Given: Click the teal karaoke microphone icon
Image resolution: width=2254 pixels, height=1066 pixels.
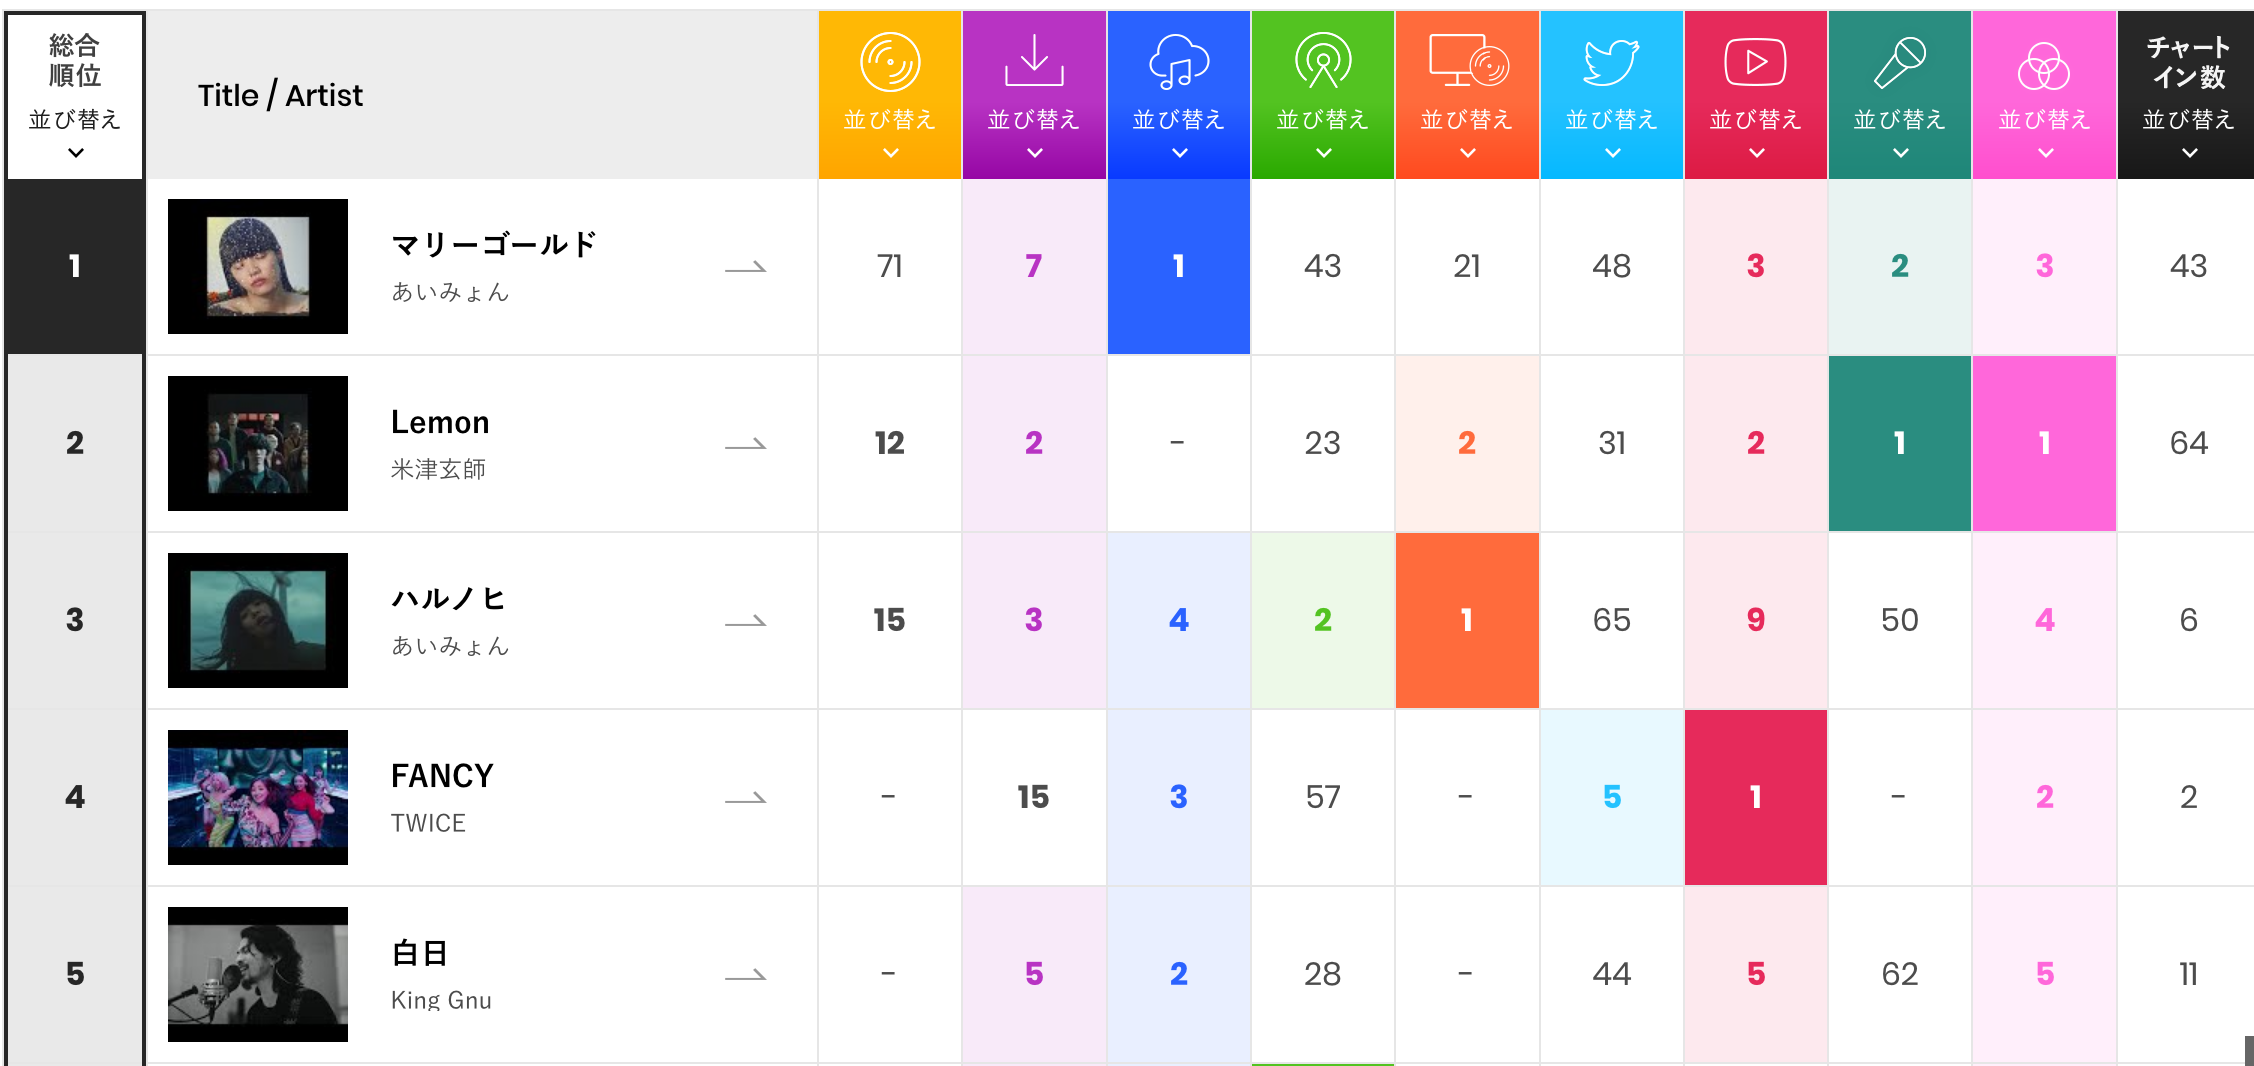Looking at the screenshot, I should pos(1899,62).
